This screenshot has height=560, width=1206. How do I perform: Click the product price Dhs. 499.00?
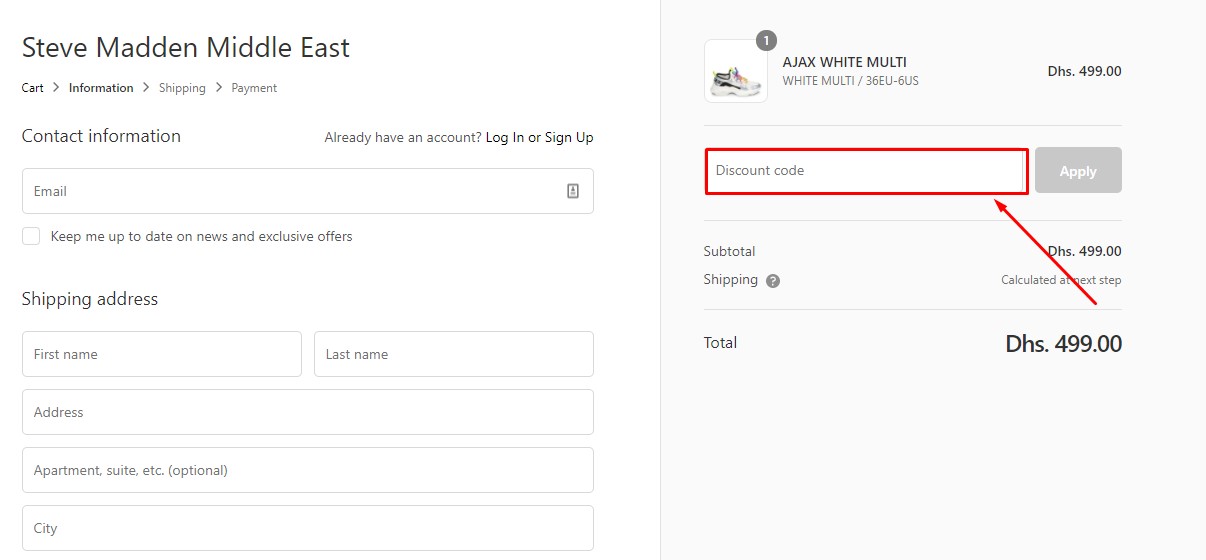pyautogui.click(x=1085, y=71)
